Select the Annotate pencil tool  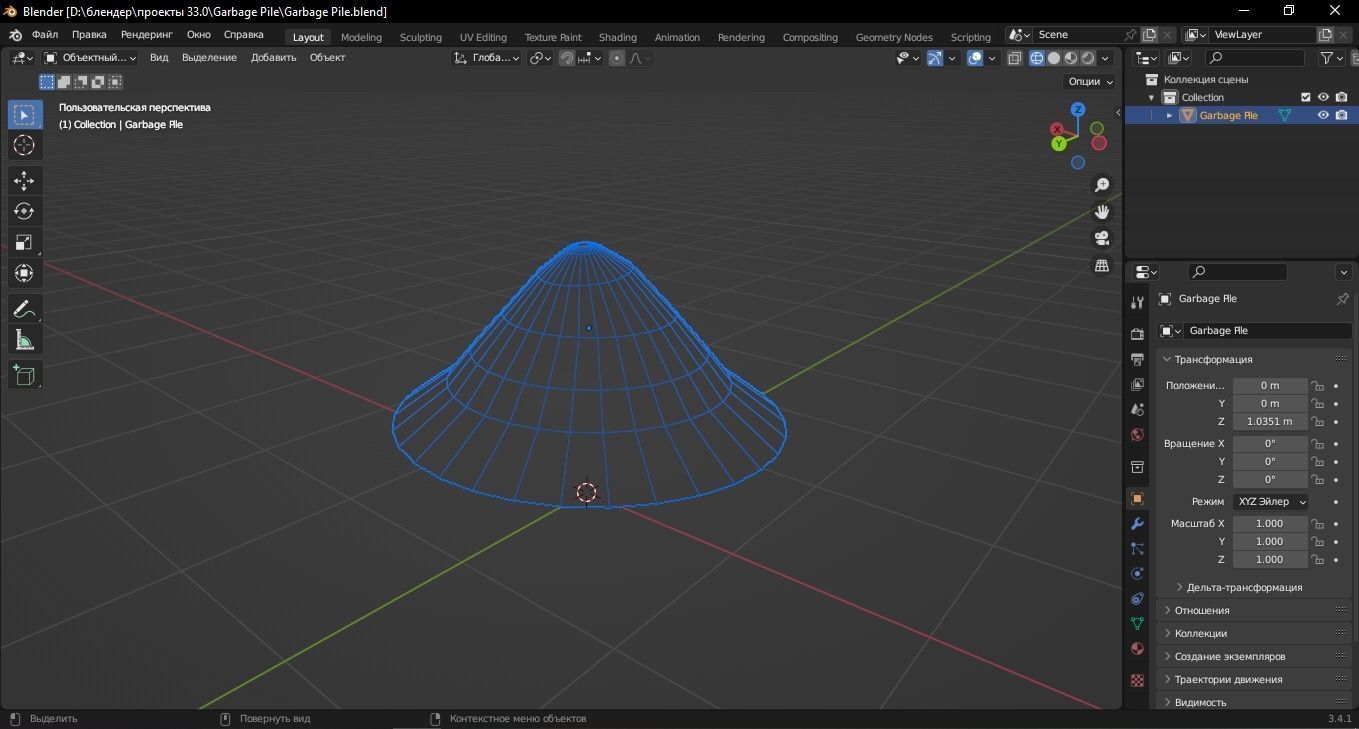point(24,309)
